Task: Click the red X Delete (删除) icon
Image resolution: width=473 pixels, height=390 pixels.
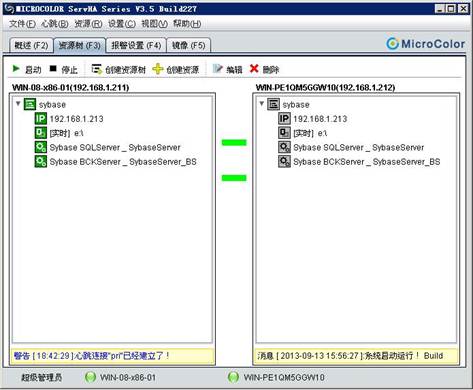Action: coord(254,69)
